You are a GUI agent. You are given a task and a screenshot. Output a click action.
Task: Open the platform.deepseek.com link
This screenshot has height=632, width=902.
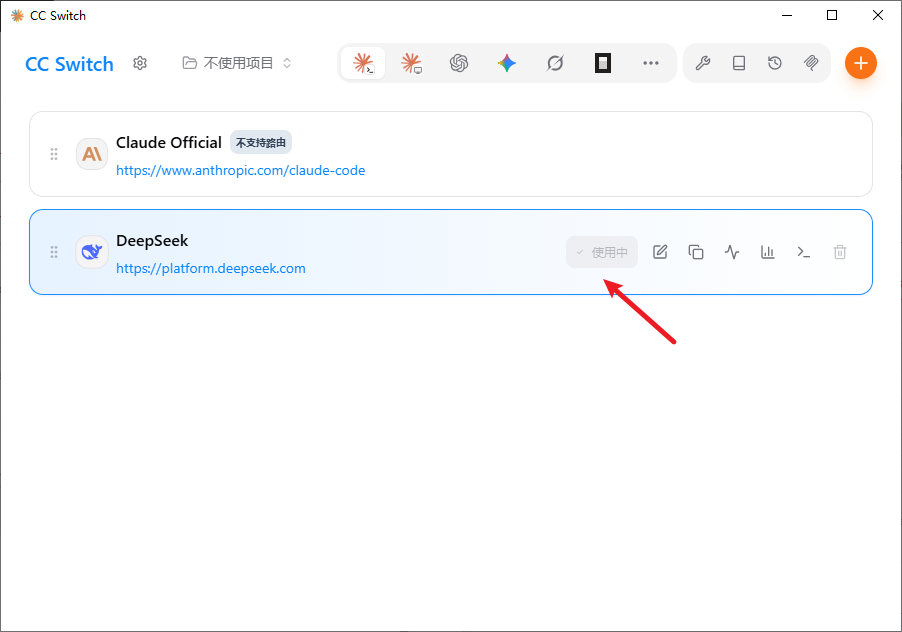211,269
